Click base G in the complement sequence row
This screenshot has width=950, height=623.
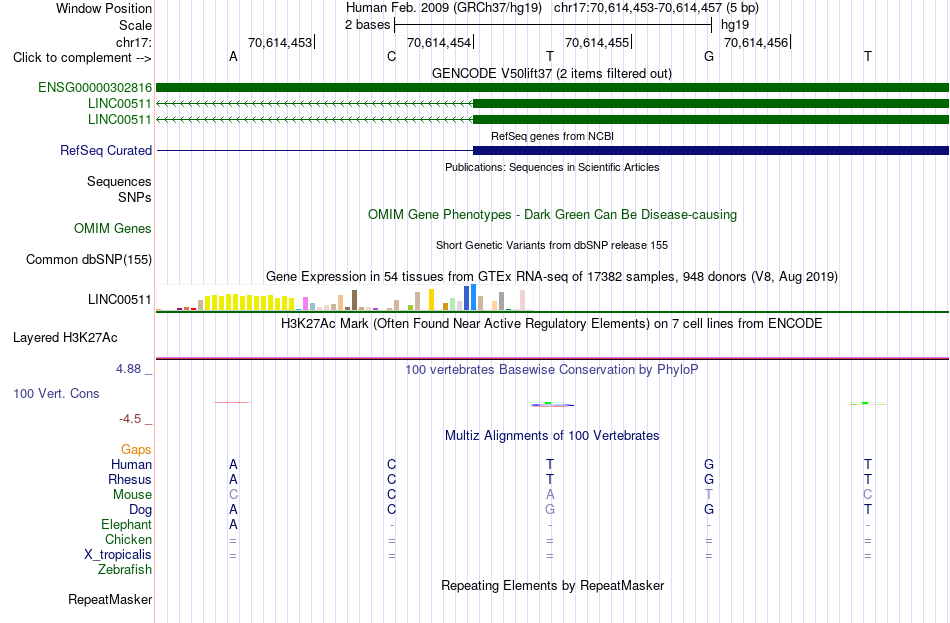click(x=709, y=56)
